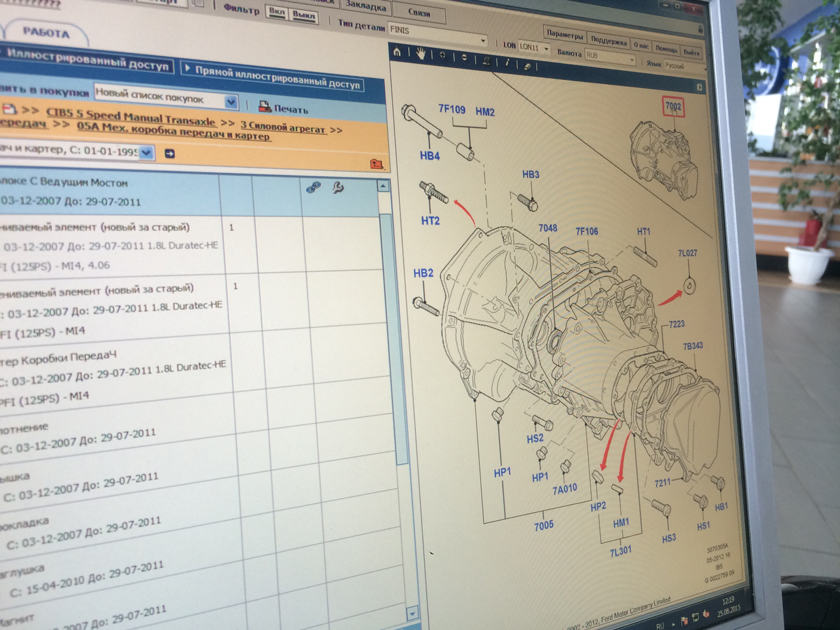This screenshot has width=840, height=630.
Task: Click the scroll down arrow of parts list
Action: 412,613
